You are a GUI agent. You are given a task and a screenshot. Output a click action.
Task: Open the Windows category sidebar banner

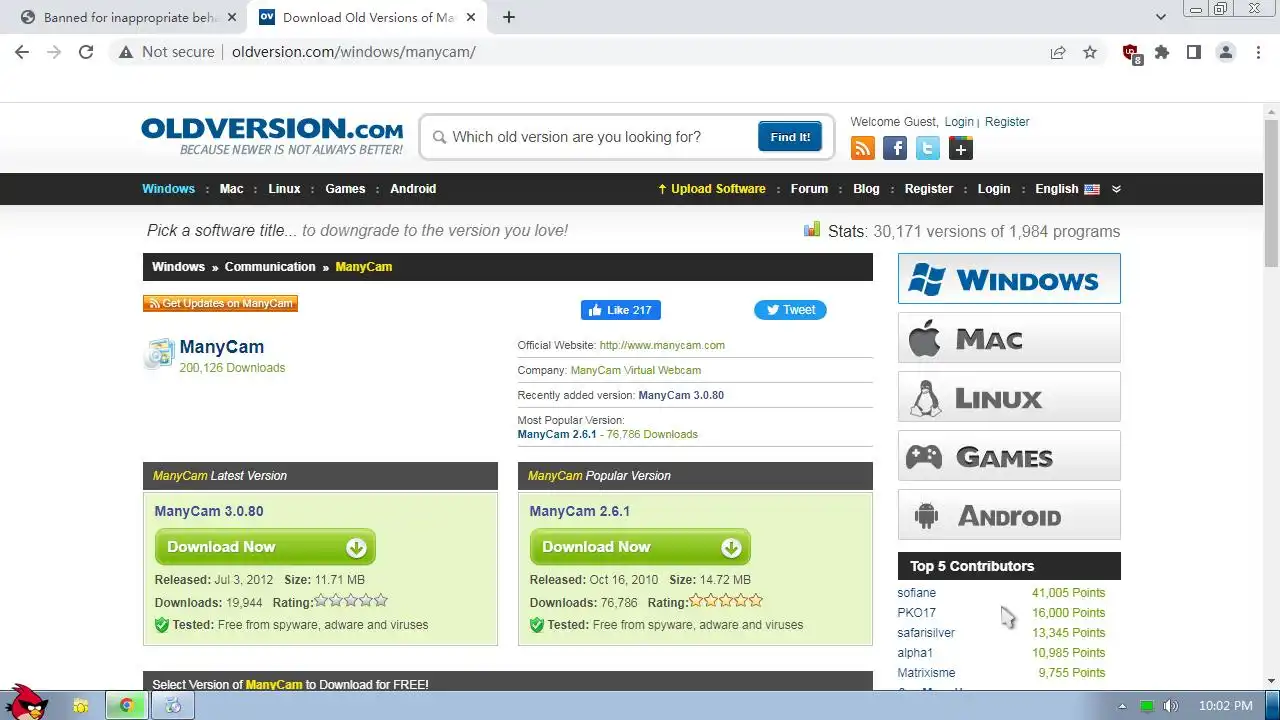1009,278
